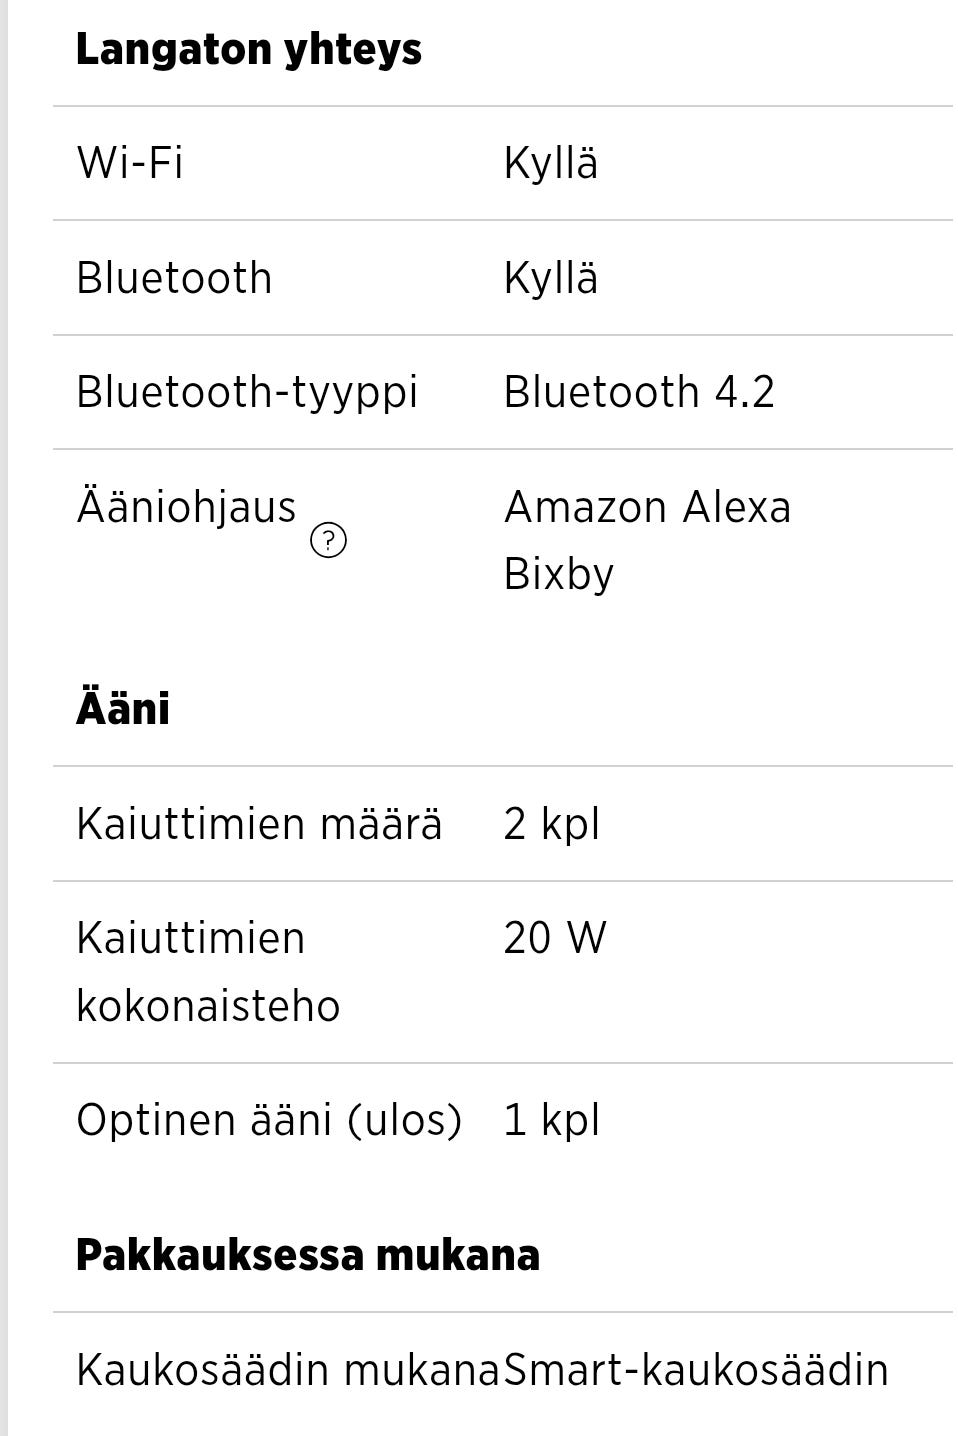This screenshot has height=1436, width=958.
Task: Select the 20 W power value
Action: [x=554, y=938]
